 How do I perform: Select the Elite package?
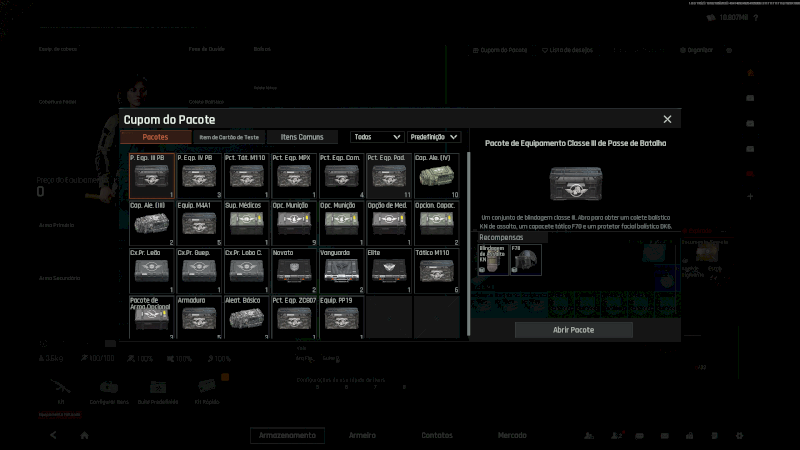389,270
